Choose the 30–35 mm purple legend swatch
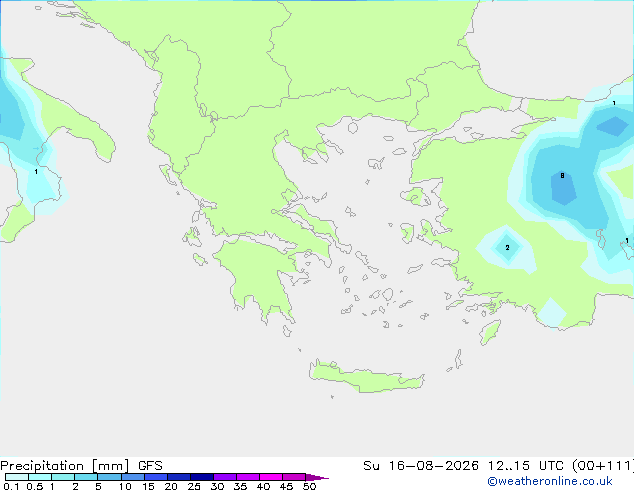The height and width of the screenshot is (490, 634). coord(225,477)
